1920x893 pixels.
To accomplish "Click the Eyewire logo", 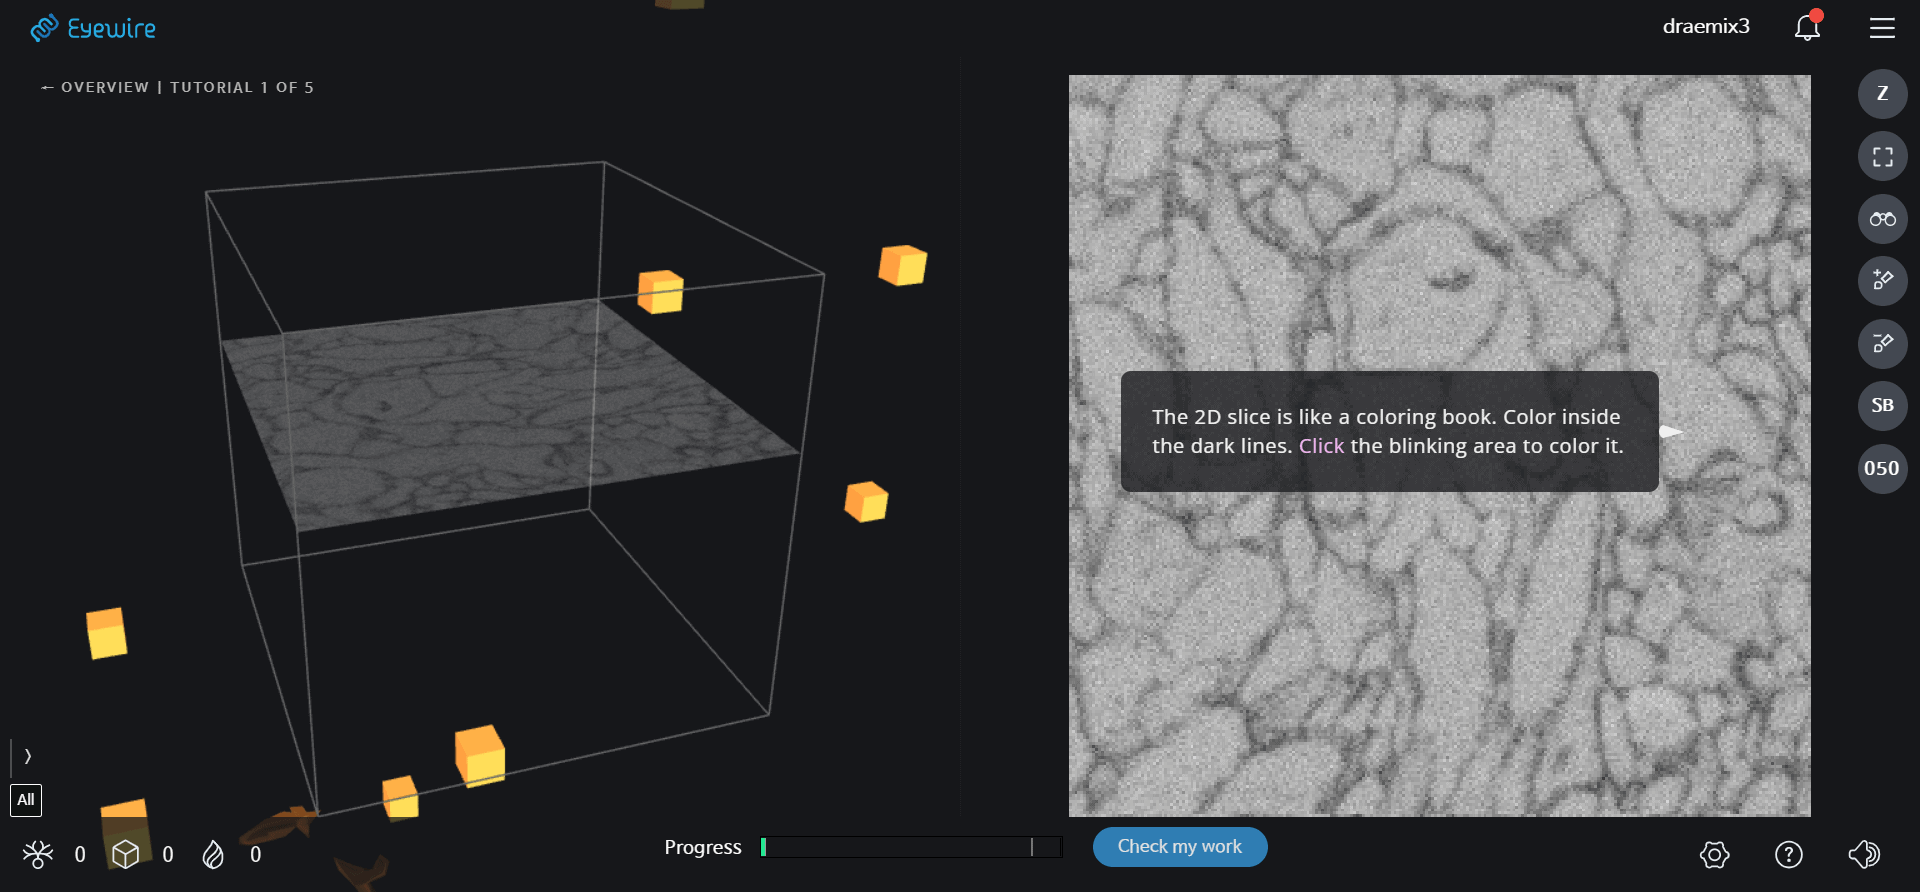I will pos(93,28).
